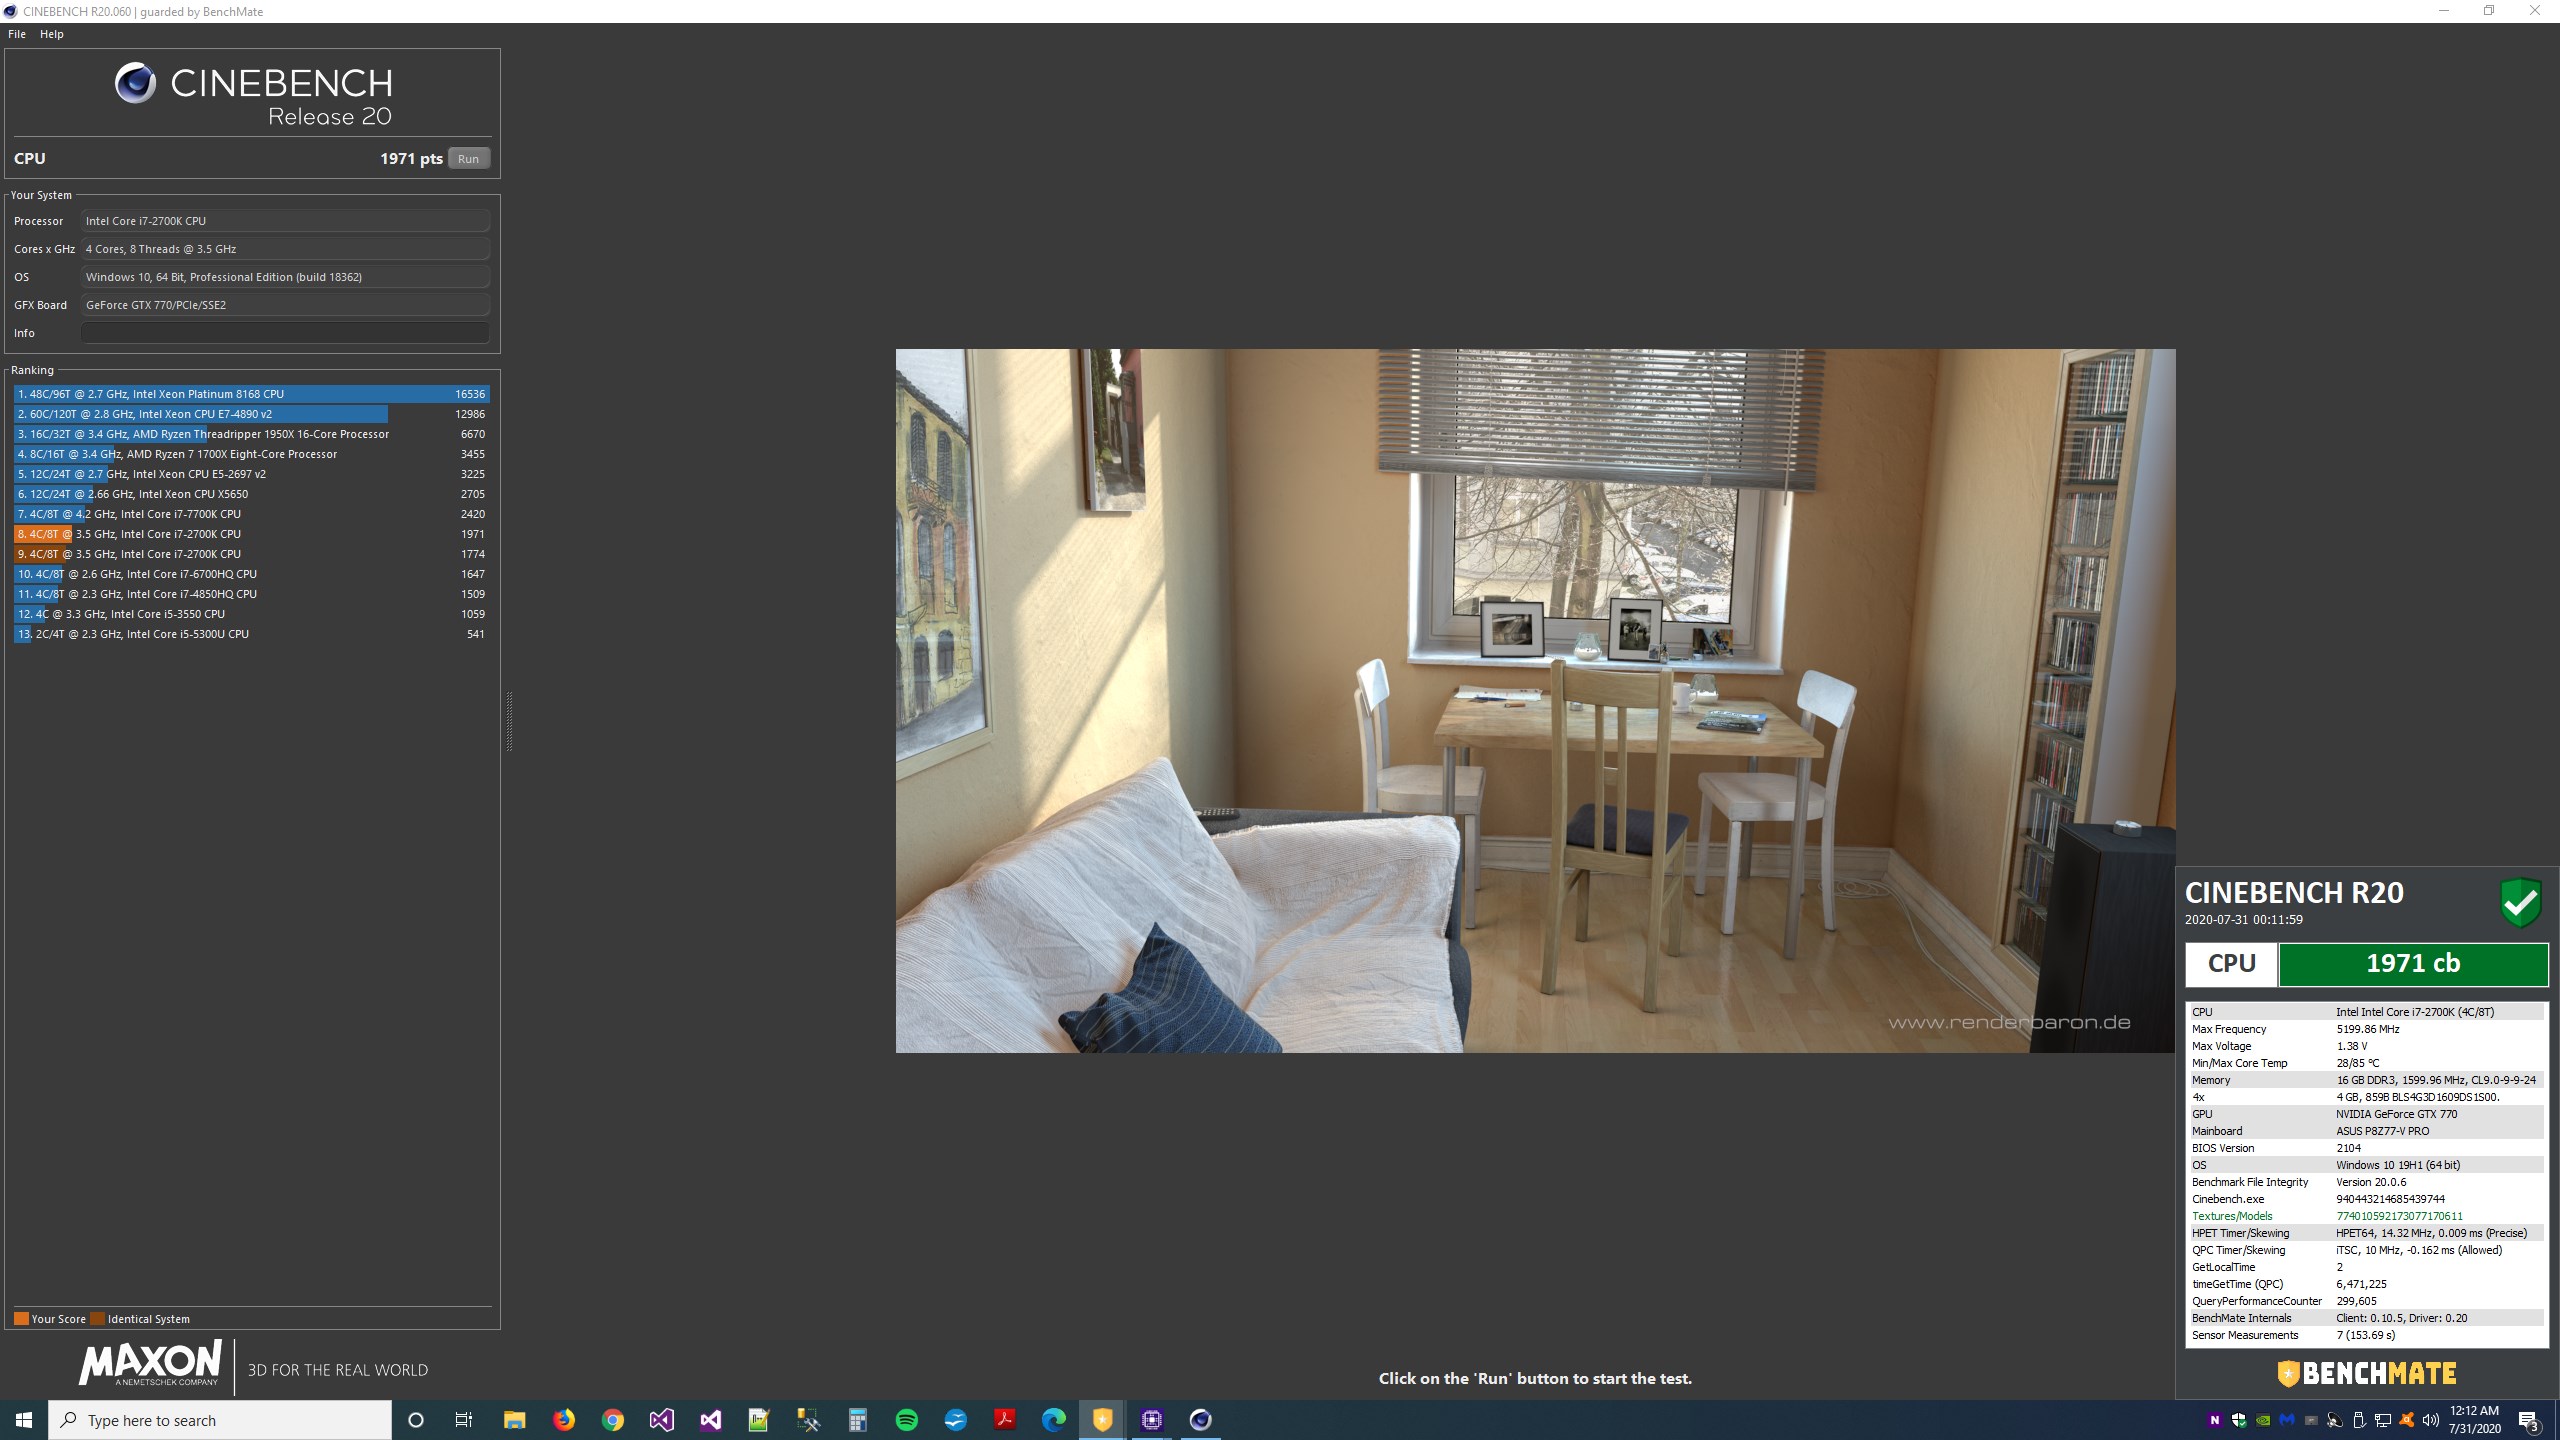Open Spotify from the taskbar

(x=907, y=1420)
